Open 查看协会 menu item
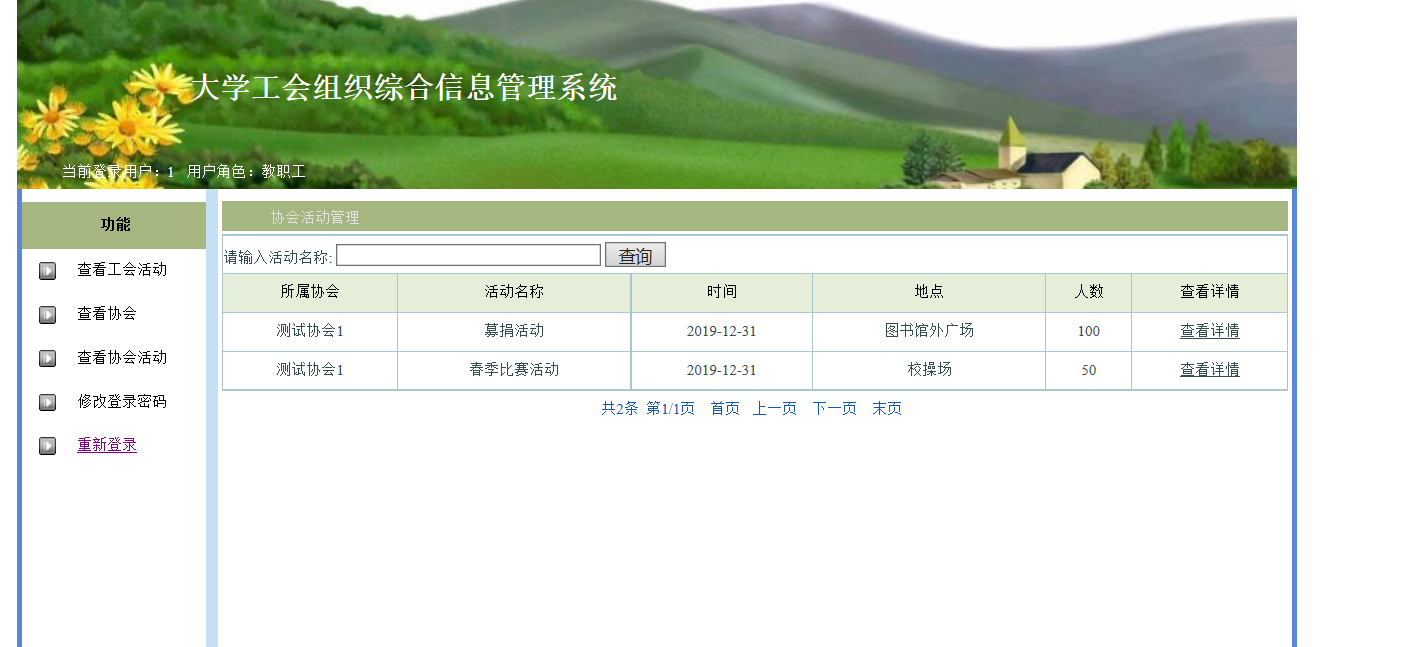This screenshot has height=647, width=1420. [x=107, y=314]
